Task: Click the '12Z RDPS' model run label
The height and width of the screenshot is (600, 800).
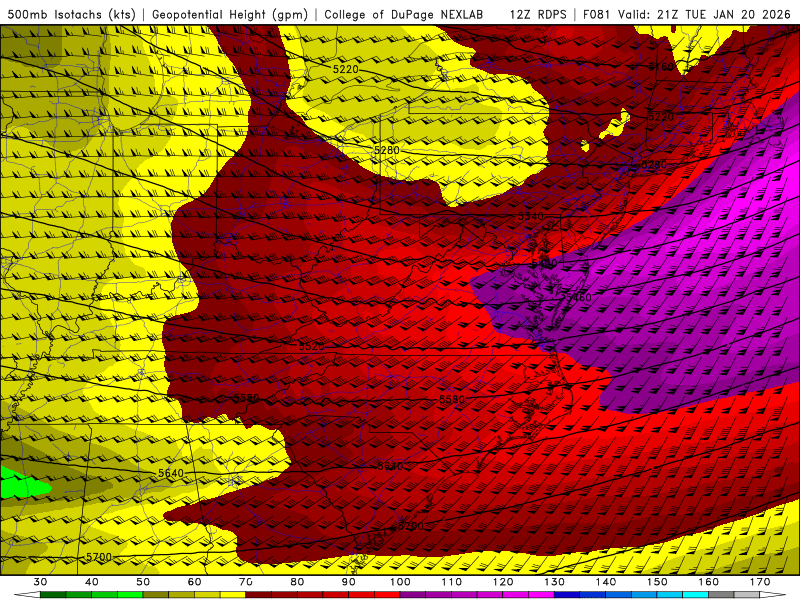Action: click(x=538, y=15)
